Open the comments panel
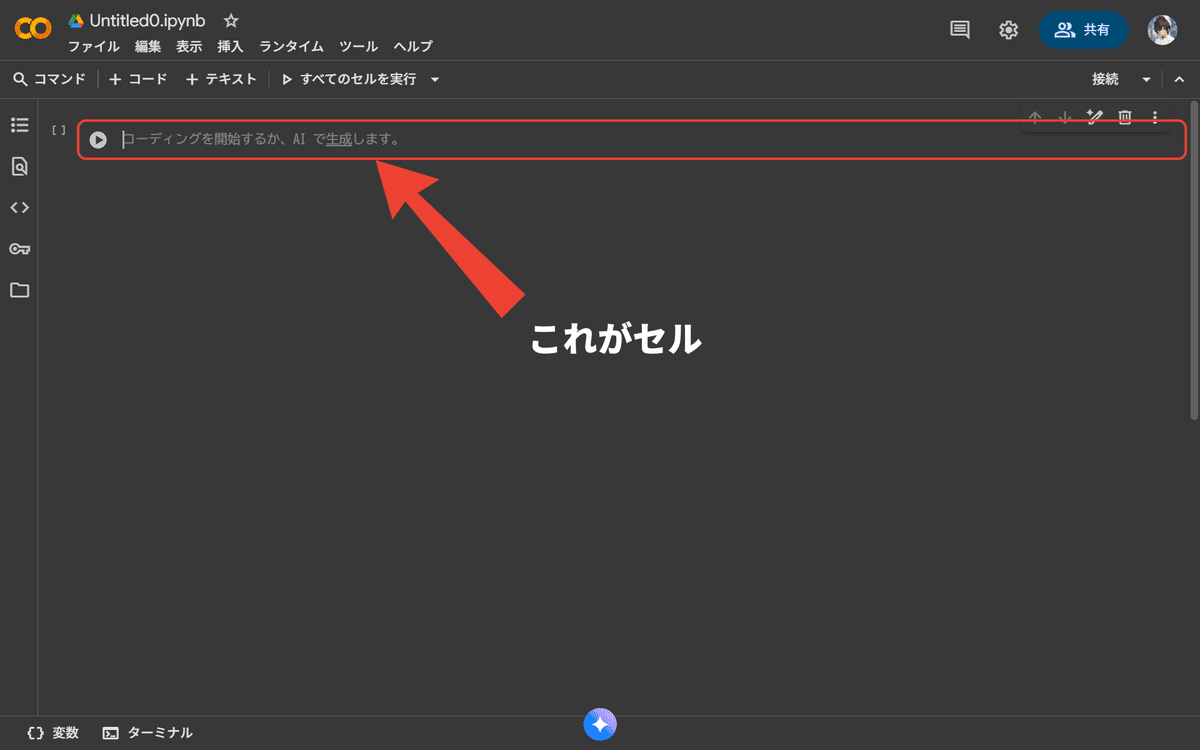Viewport: 1200px width, 750px height. 958,30
